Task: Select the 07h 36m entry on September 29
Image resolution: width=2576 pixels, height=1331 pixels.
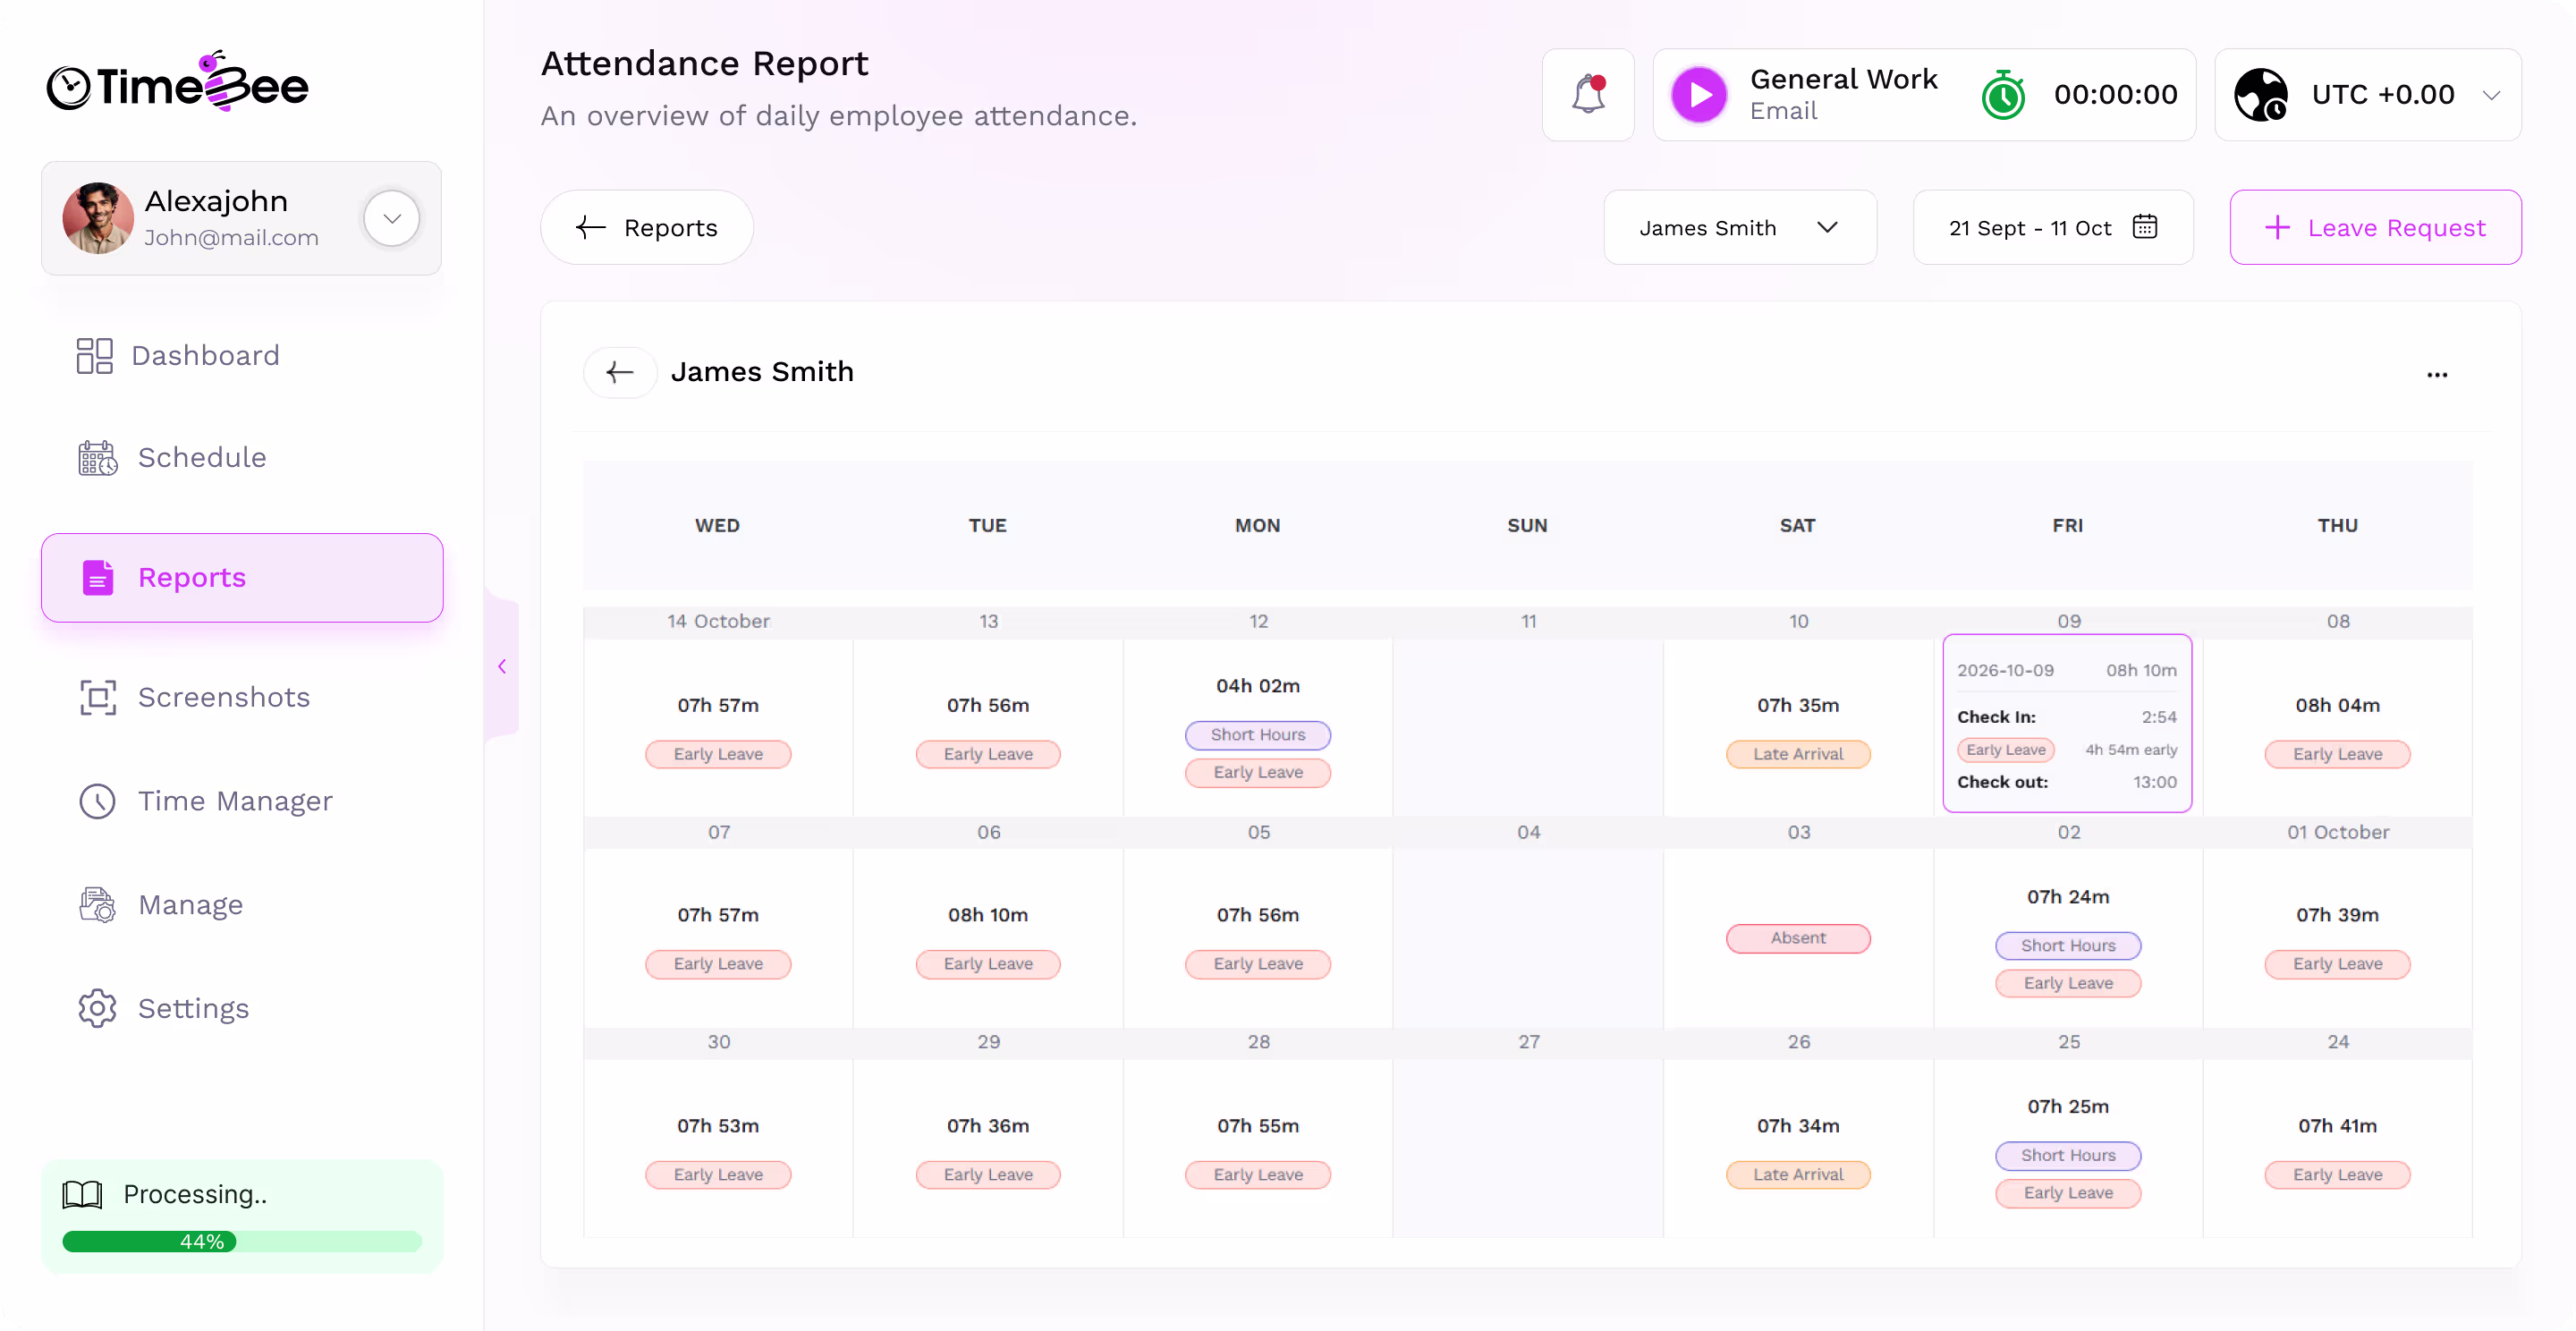Action: click(x=987, y=1126)
